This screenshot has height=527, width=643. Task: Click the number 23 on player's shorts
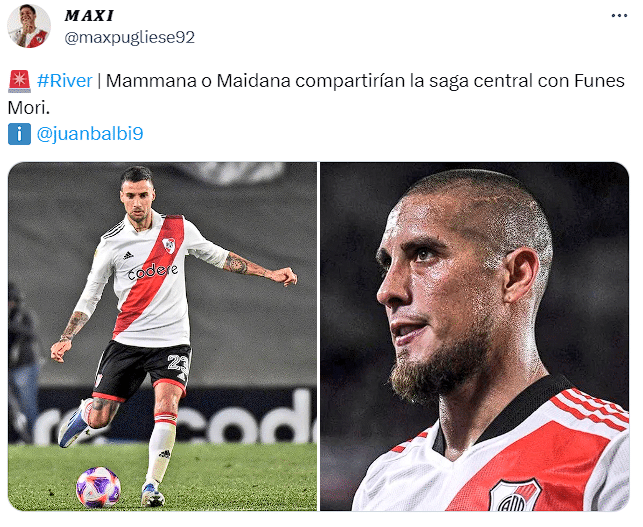tap(178, 363)
